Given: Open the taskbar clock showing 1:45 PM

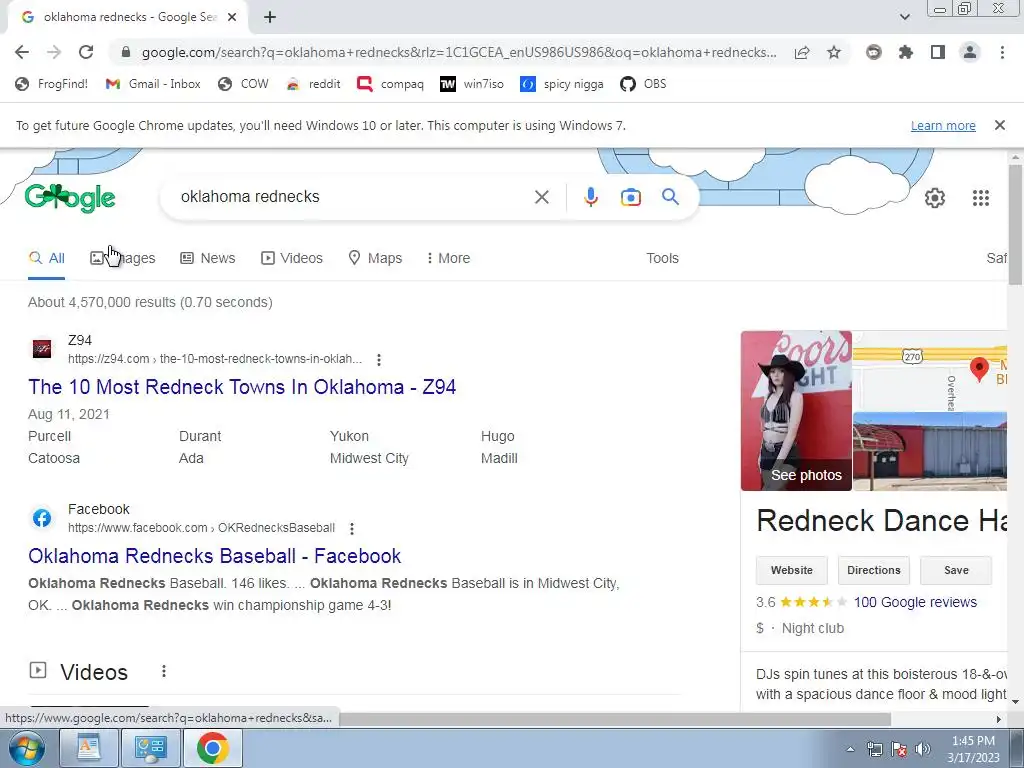Looking at the screenshot, I should 974,749.
